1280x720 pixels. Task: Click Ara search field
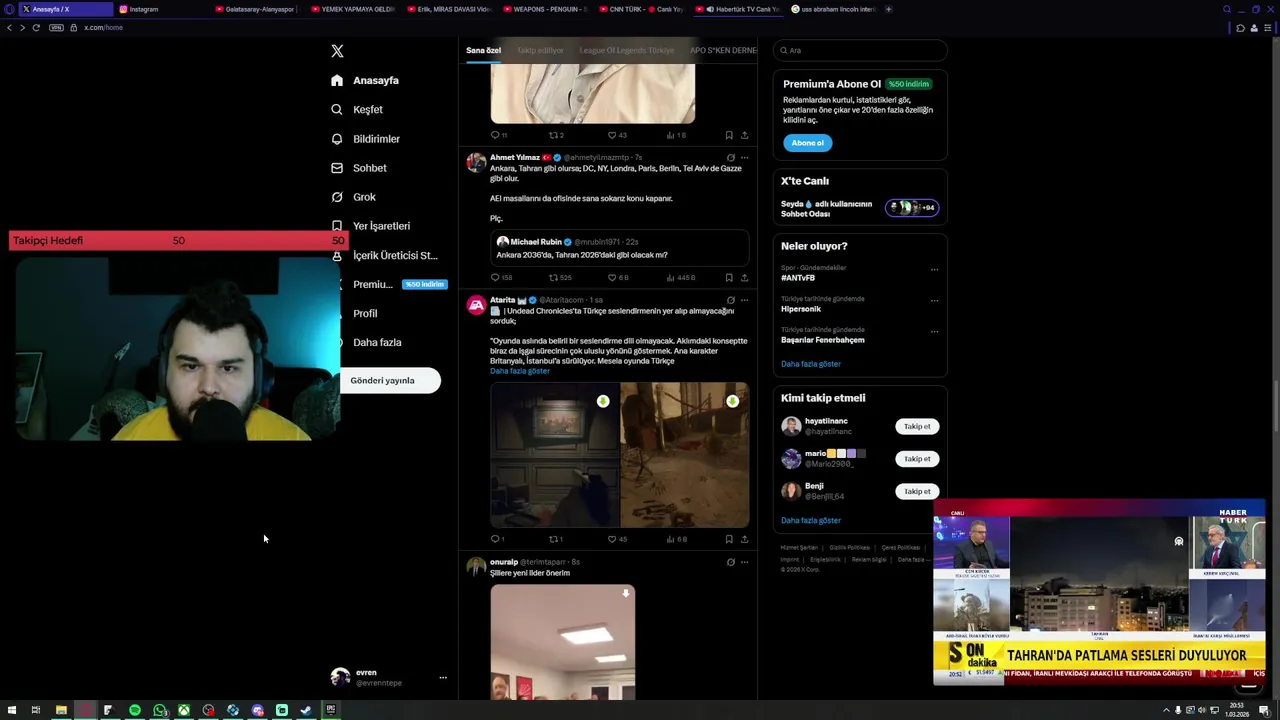pos(860,50)
